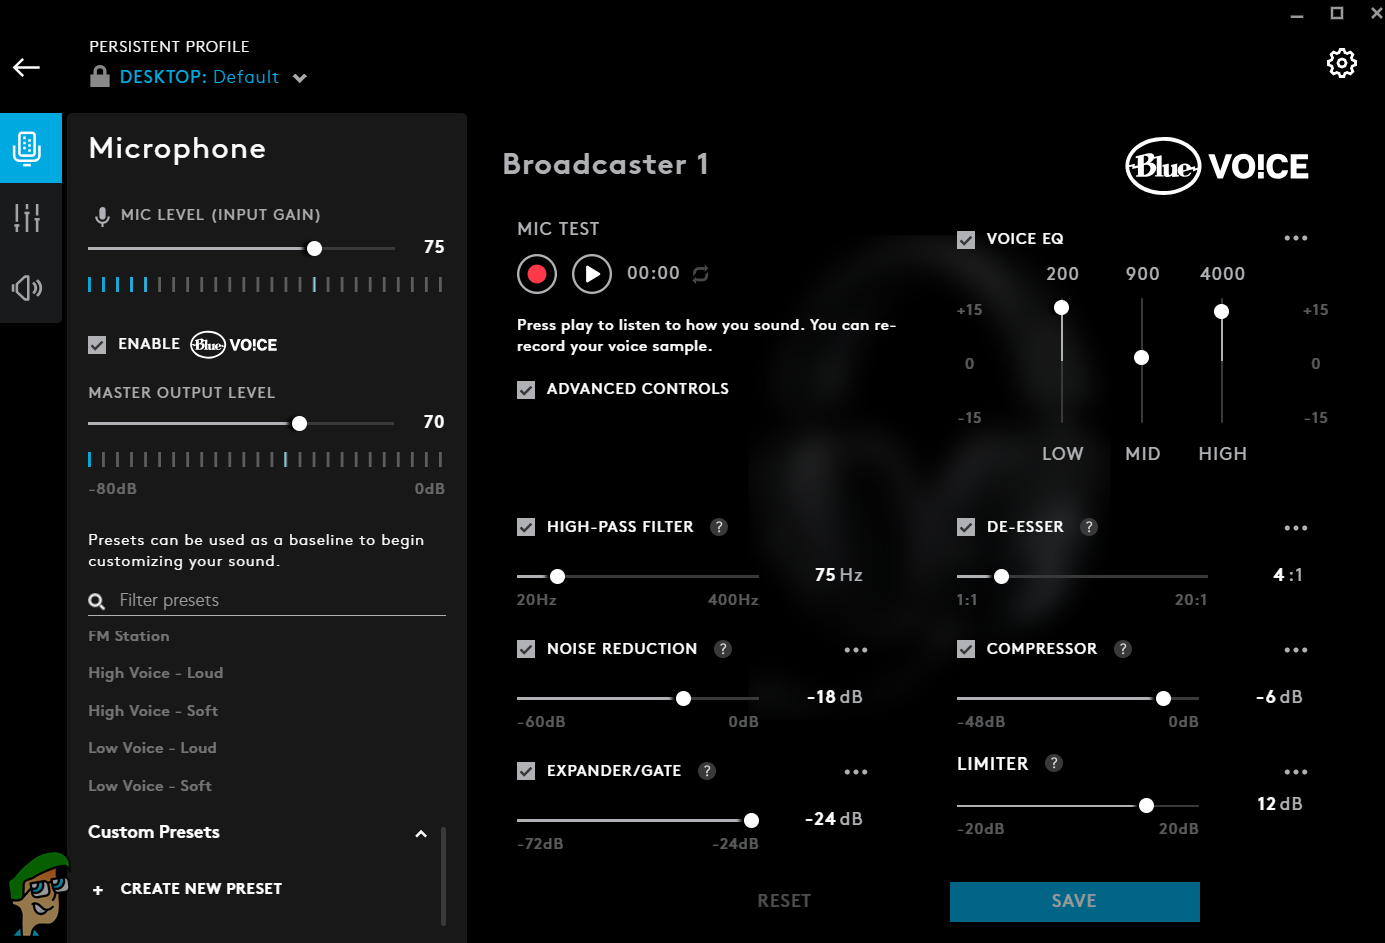Open Noise Reduction more options menu
The width and height of the screenshot is (1385, 943).
click(x=856, y=650)
